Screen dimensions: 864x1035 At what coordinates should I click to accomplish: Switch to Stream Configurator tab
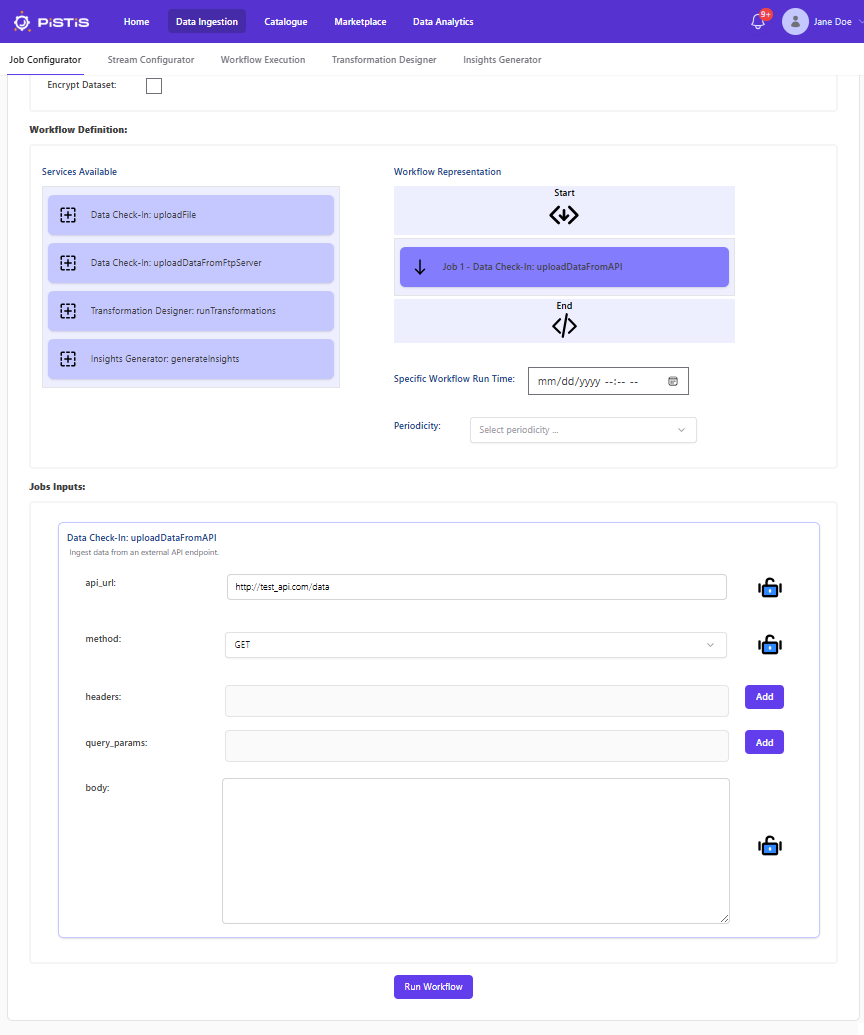150,59
